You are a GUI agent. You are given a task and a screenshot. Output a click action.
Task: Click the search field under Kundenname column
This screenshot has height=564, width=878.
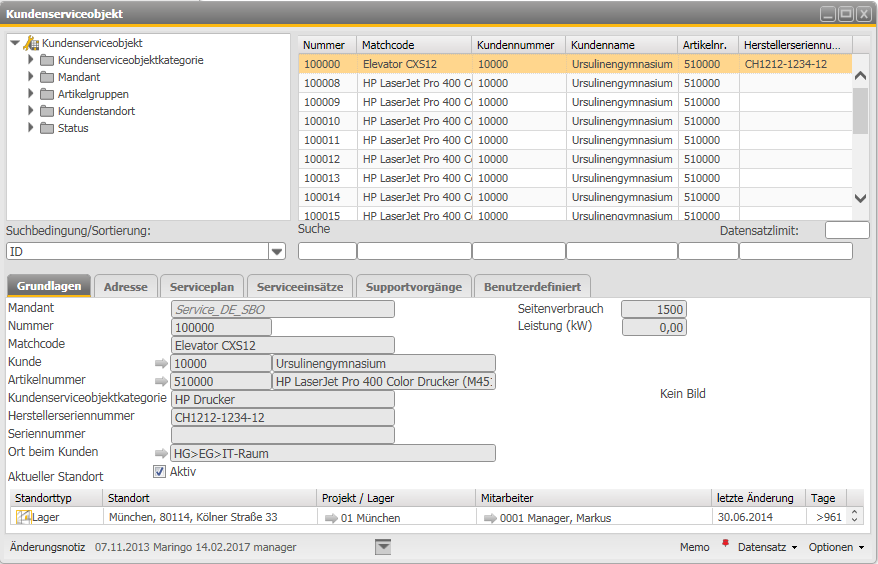[x=622, y=251]
